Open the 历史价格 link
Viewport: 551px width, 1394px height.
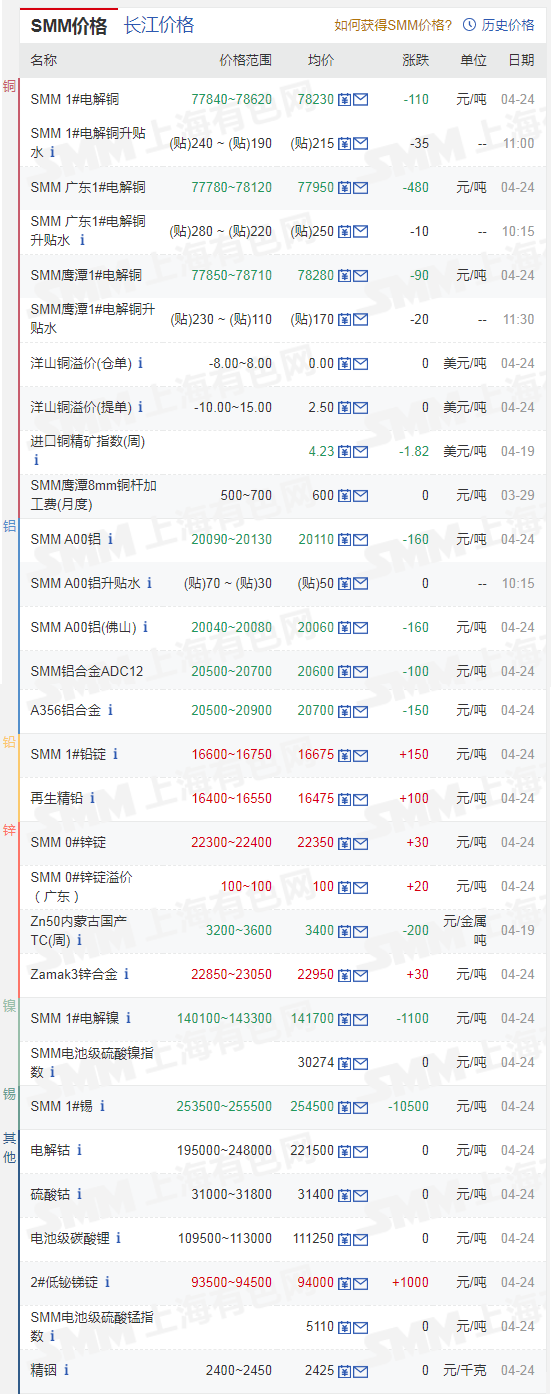508,25
